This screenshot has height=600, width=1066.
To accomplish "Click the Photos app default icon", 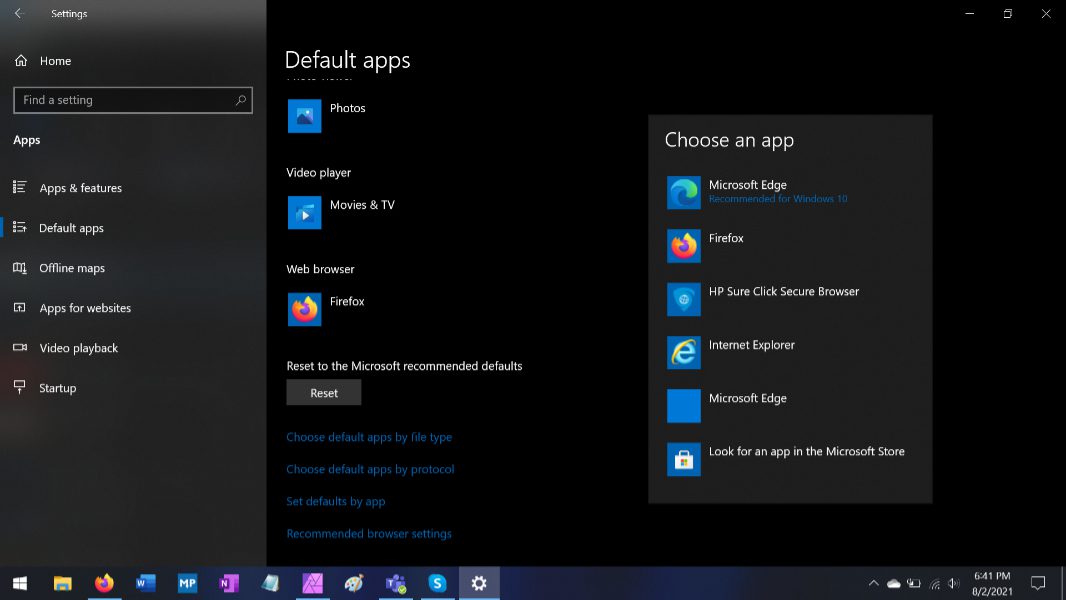I will [305, 116].
